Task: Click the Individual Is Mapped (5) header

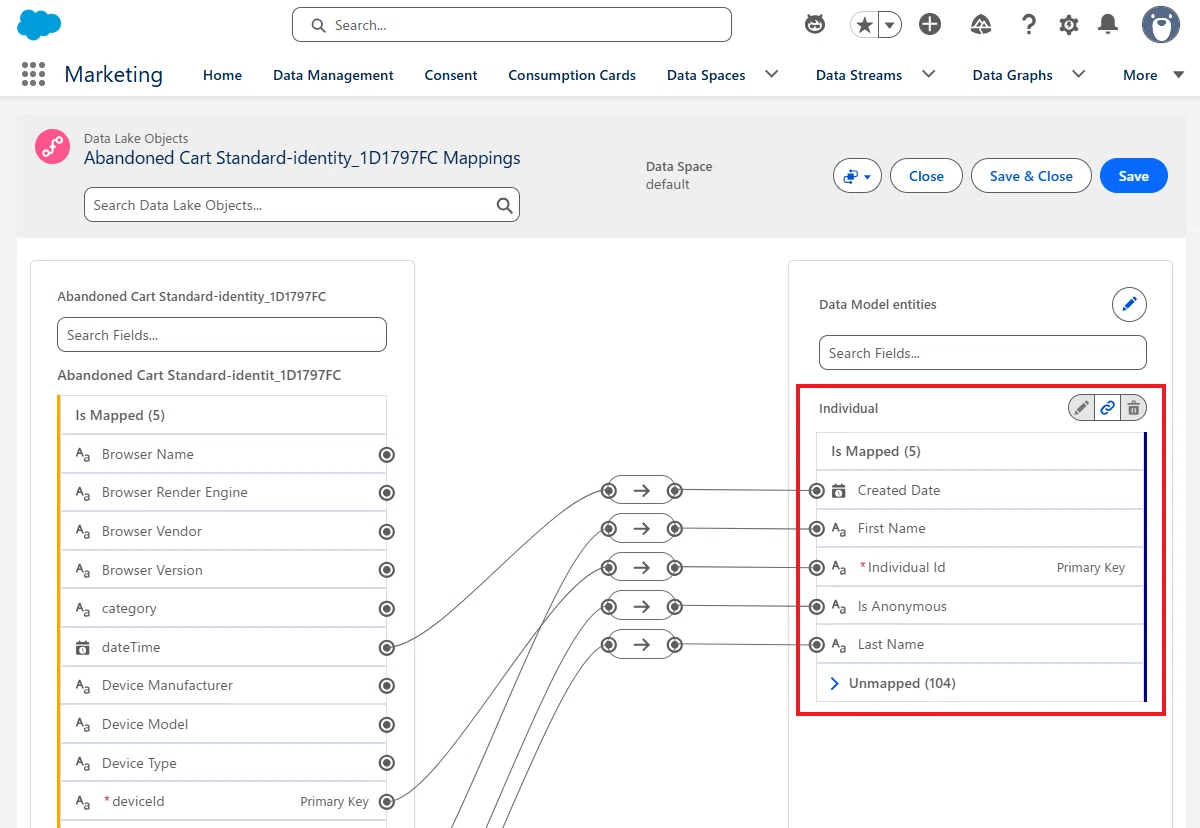Action: (980, 452)
